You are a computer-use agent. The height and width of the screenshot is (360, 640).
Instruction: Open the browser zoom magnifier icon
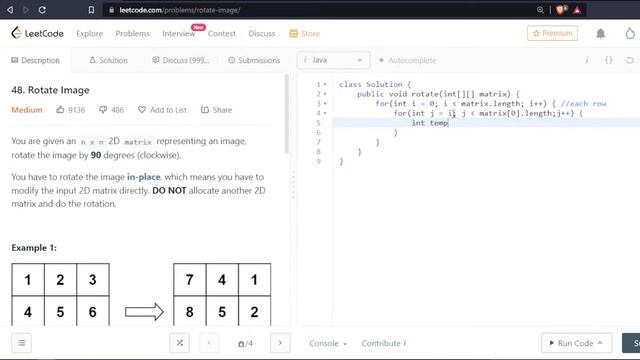540,10
